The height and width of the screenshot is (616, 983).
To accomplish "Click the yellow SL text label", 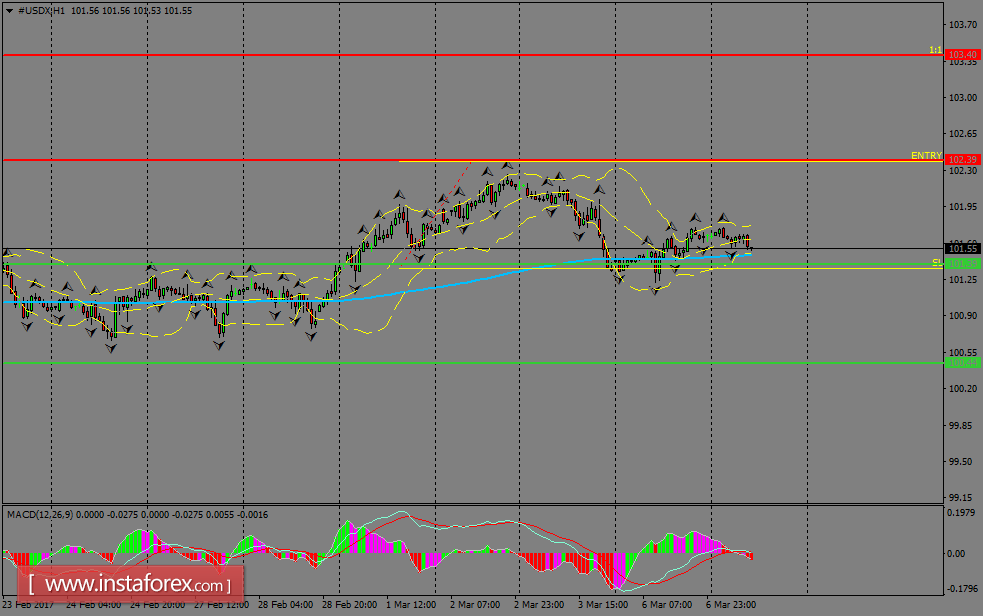I will [937, 262].
